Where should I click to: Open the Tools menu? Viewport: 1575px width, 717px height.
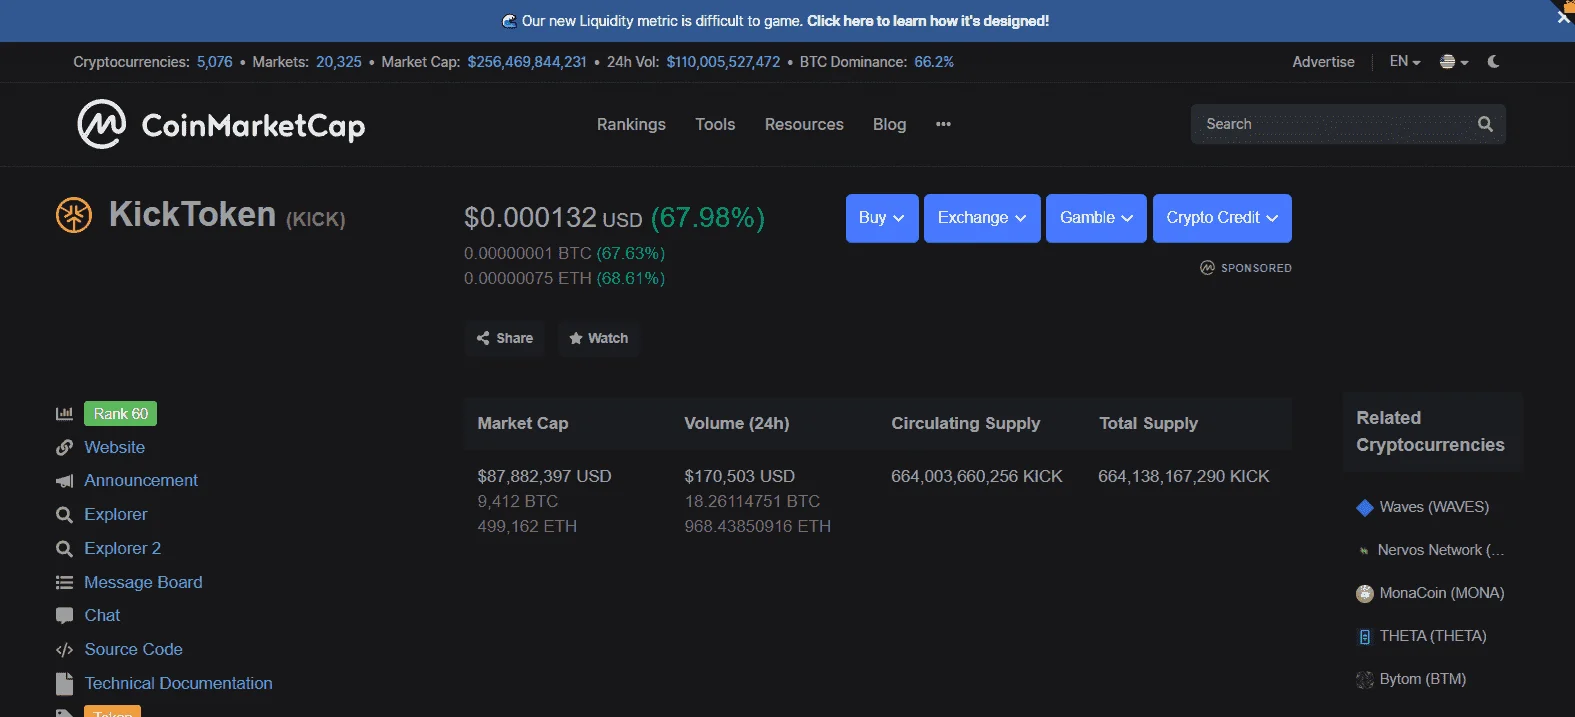(x=715, y=124)
